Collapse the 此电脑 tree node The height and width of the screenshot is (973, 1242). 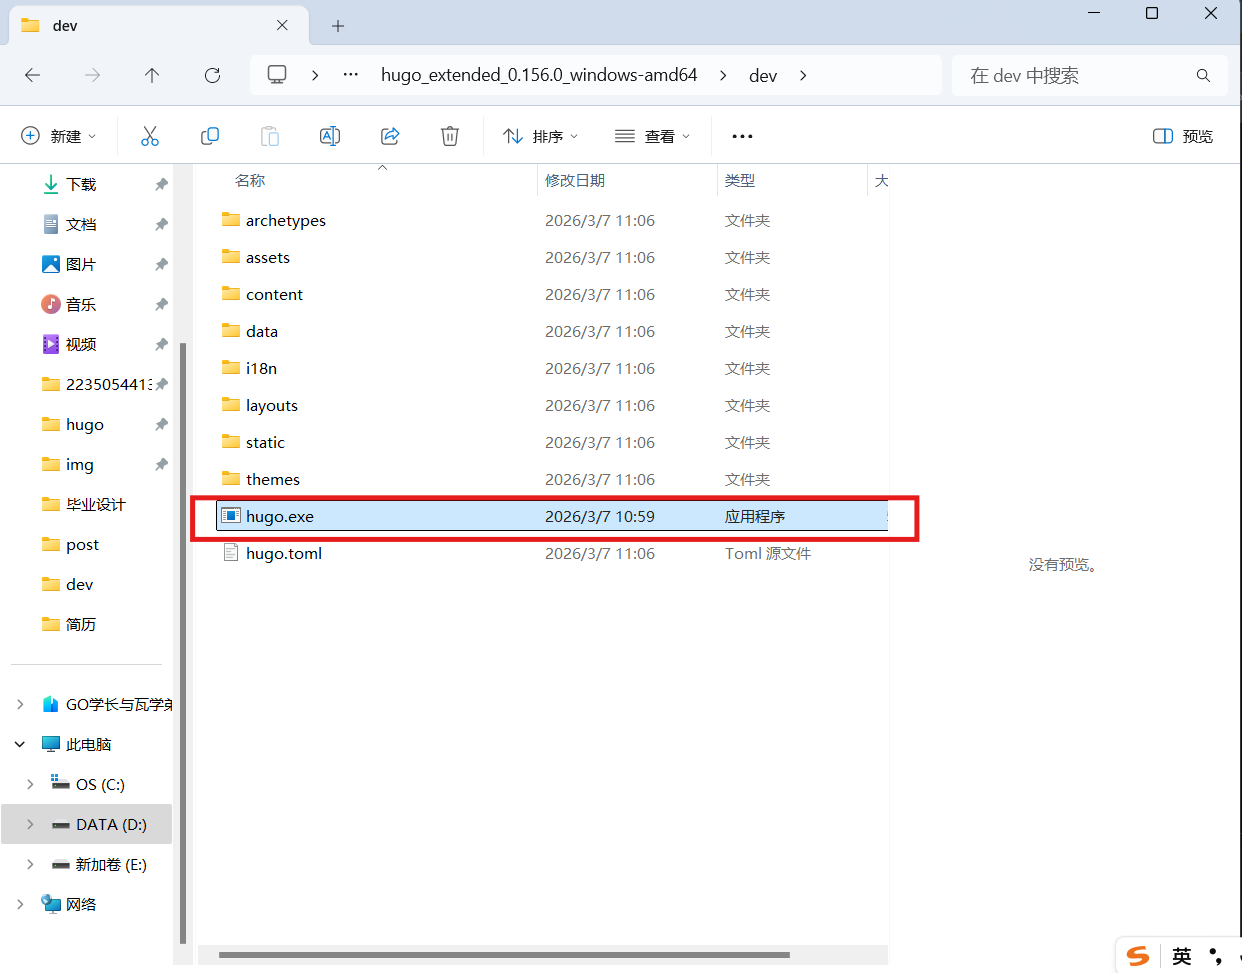(x=20, y=744)
